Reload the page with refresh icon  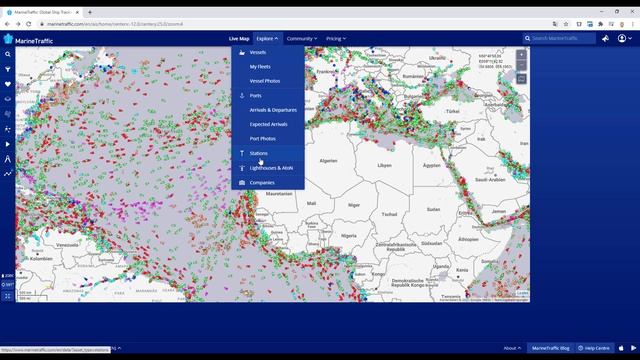tap(29, 24)
